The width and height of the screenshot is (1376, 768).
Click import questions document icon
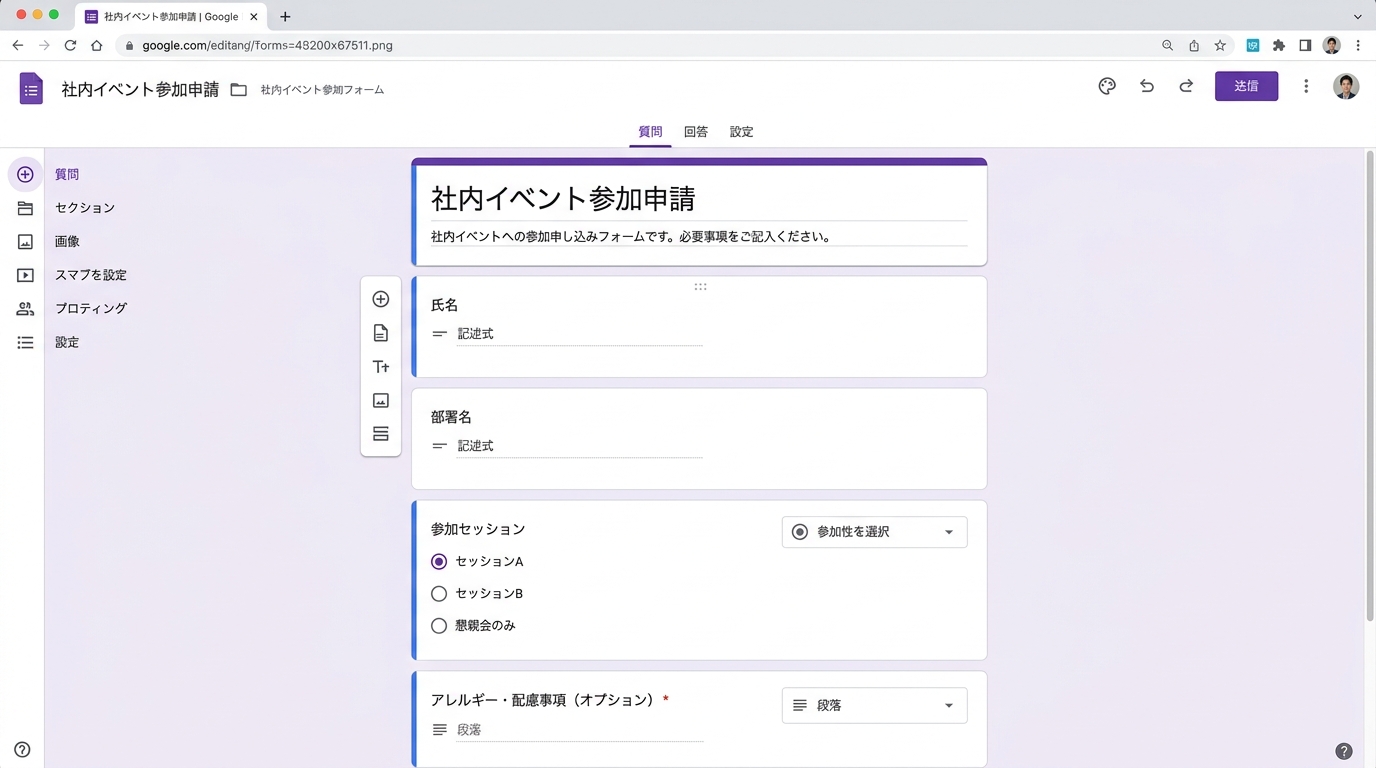381,333
